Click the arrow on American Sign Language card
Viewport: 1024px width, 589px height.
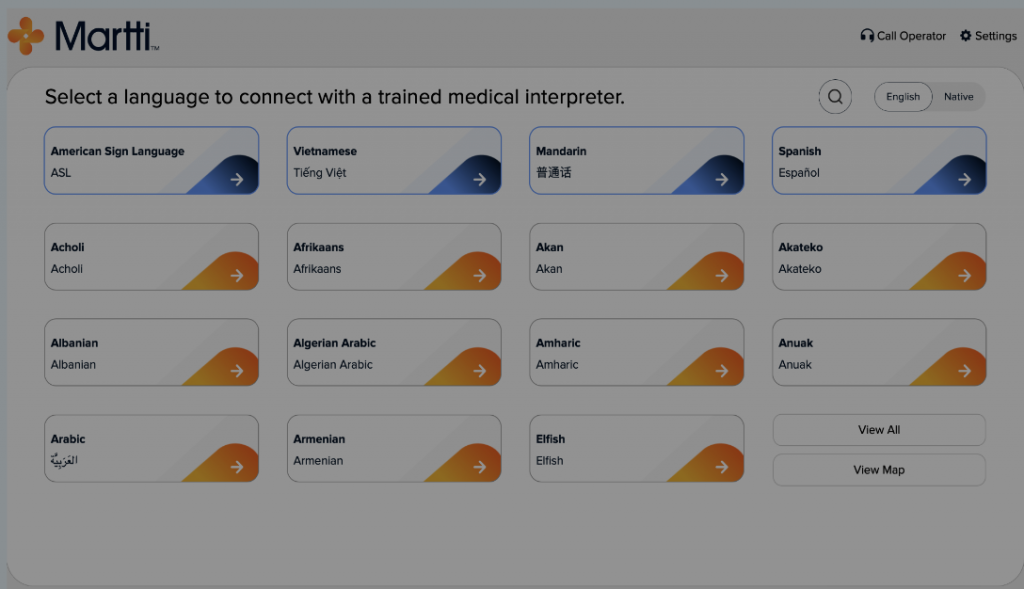pyautogui.click(x=236, y=180)
